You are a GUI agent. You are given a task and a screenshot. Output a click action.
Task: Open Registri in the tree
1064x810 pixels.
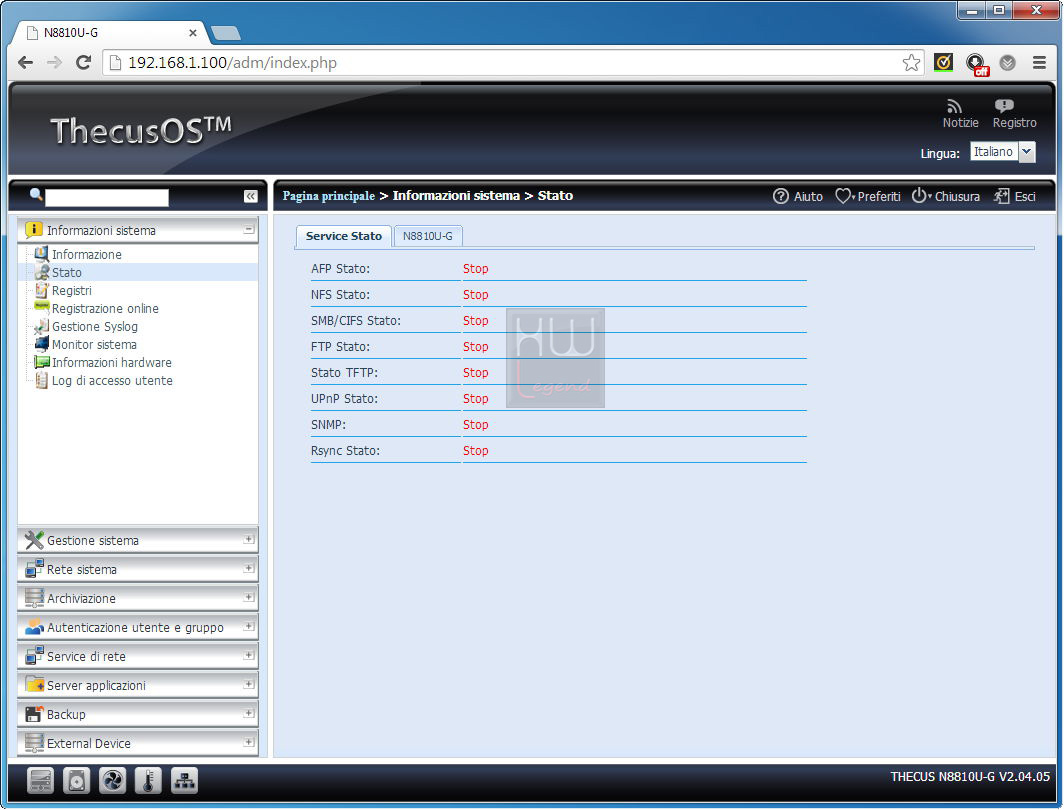(72, 290)
